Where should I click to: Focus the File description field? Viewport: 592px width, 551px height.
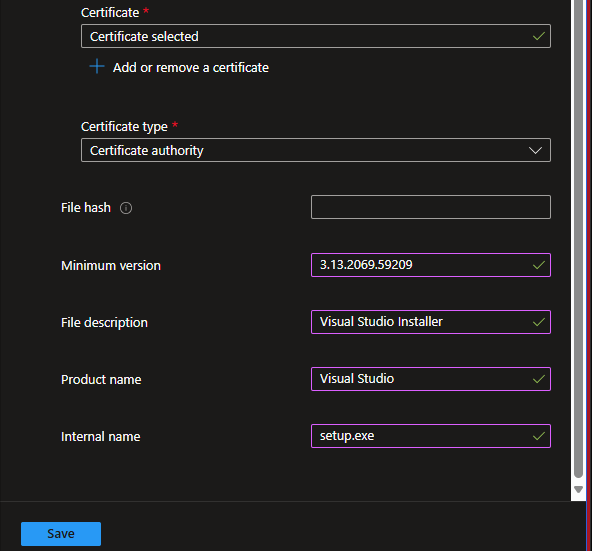[431, 322]
